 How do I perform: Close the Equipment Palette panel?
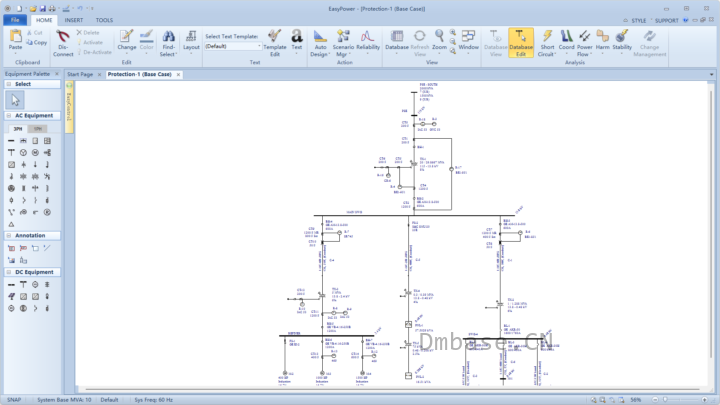coord(57,74)
